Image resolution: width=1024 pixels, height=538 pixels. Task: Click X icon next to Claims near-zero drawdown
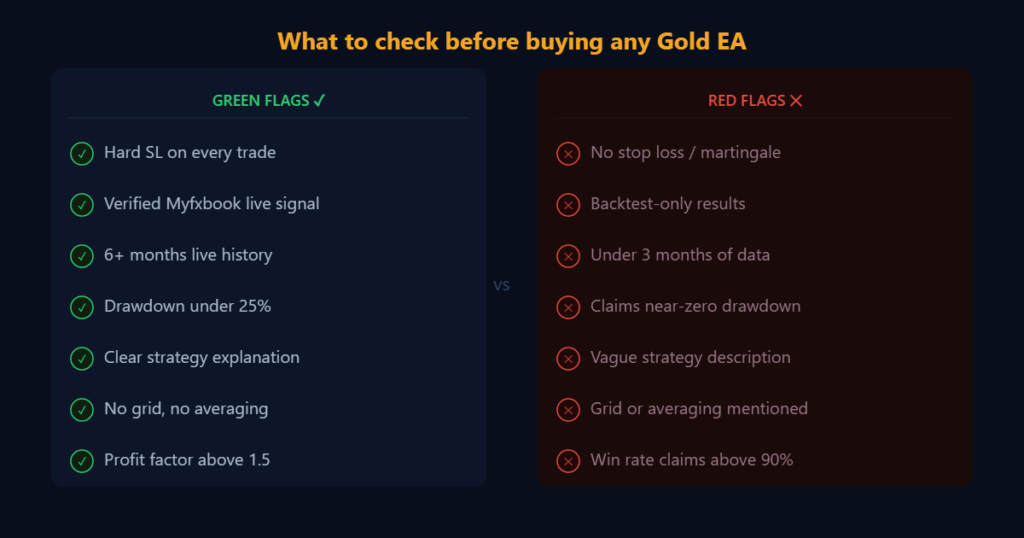tap(568, 307)
